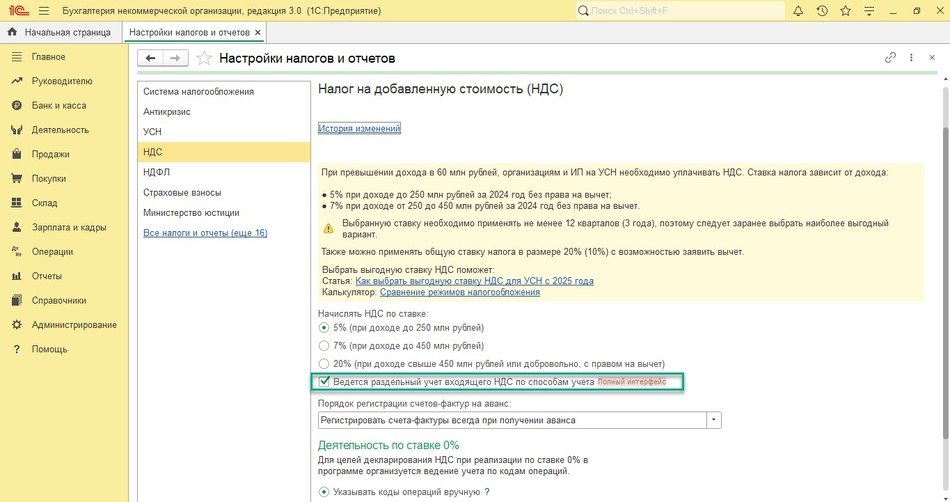
Task: Uncheck раздельный учет входящего НДС checkbox
Action: (x=324, y=382)
